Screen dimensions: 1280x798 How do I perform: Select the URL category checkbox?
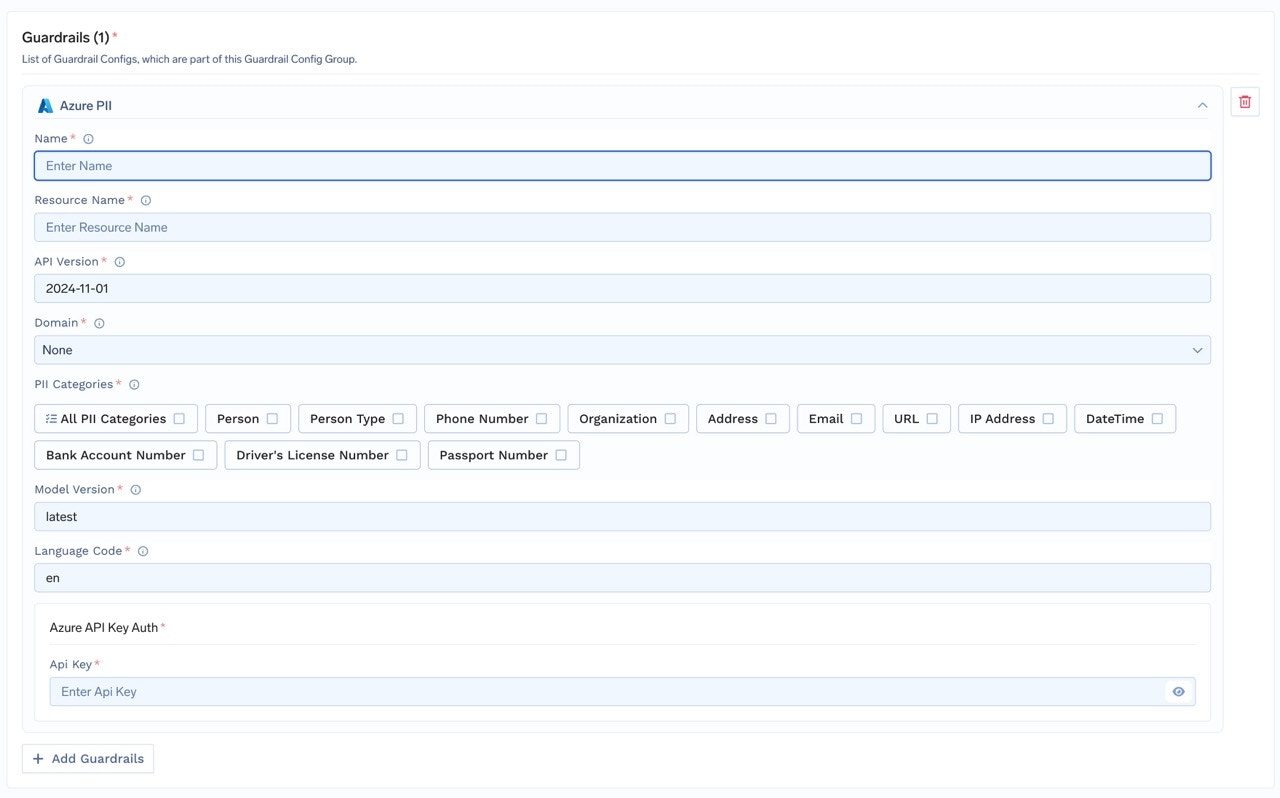coord(932,419)
